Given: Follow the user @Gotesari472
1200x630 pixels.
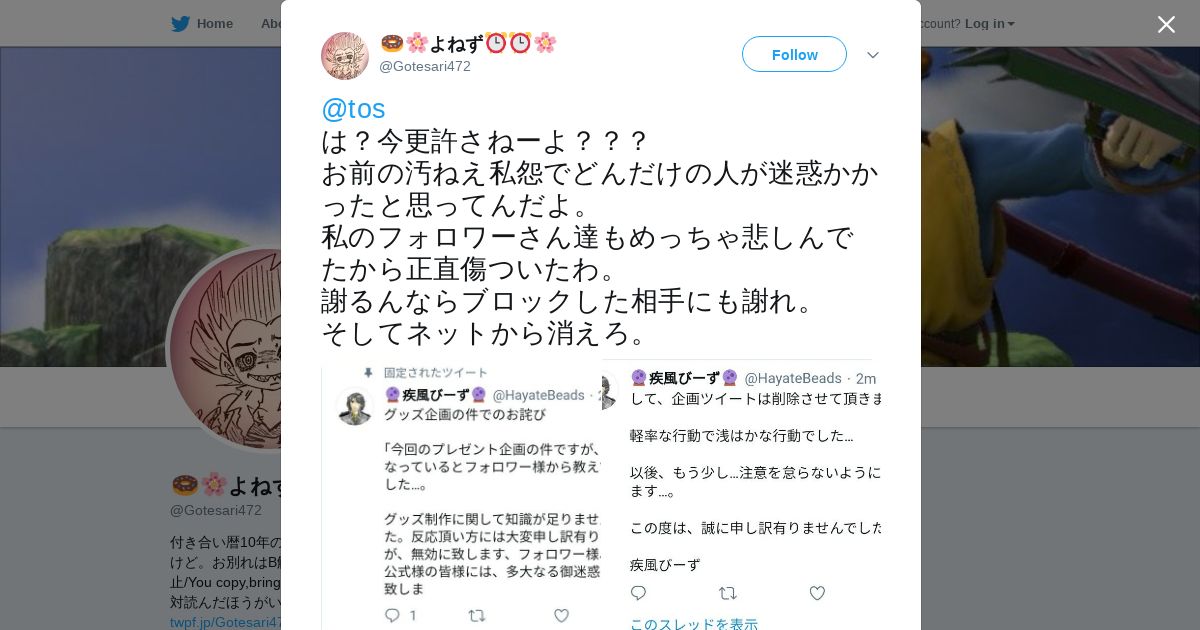Looking at the screenshot, I should click(x=794, y=54).
